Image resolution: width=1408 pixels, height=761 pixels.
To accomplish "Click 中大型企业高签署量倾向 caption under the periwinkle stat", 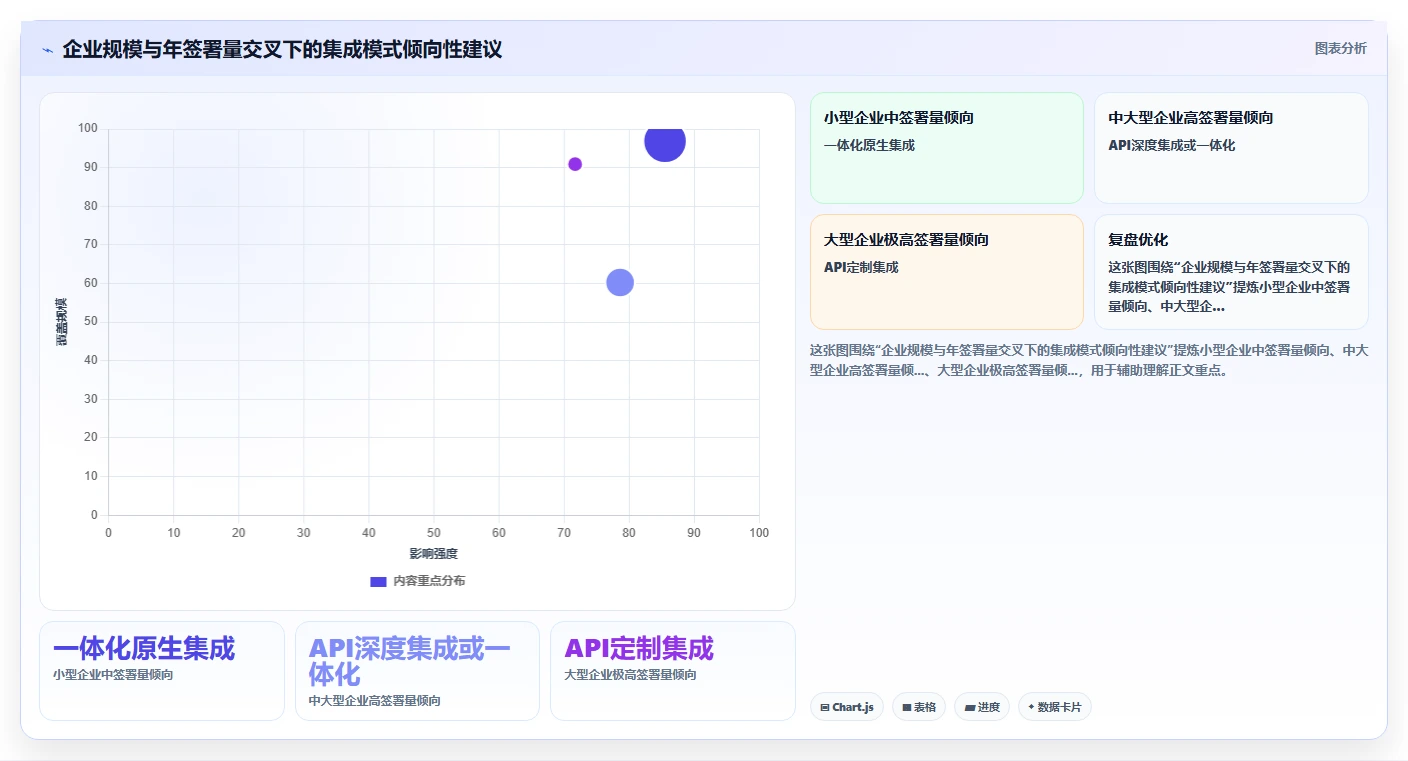I will pyautogui.click(x=375, y=701).
